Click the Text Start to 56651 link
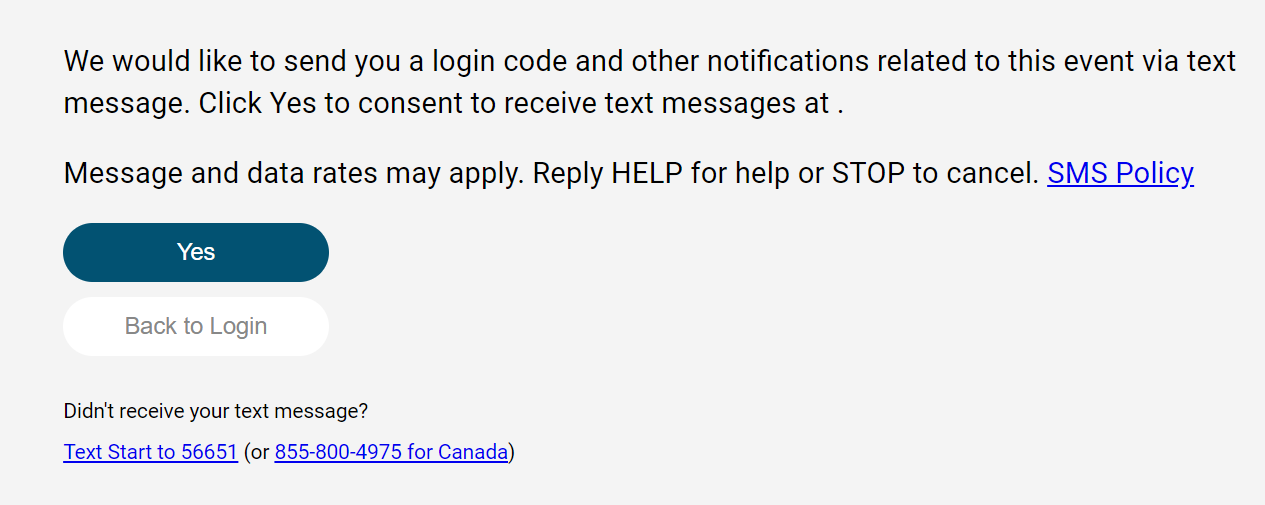Image resolution: width=1265 pixels, height=505 pixels. (150, 452)
